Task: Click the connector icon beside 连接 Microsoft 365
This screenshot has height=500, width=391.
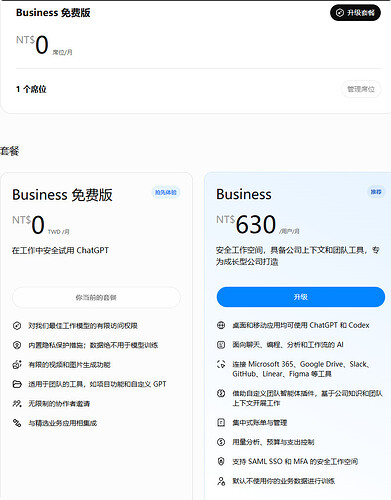Action: [221, 364]
